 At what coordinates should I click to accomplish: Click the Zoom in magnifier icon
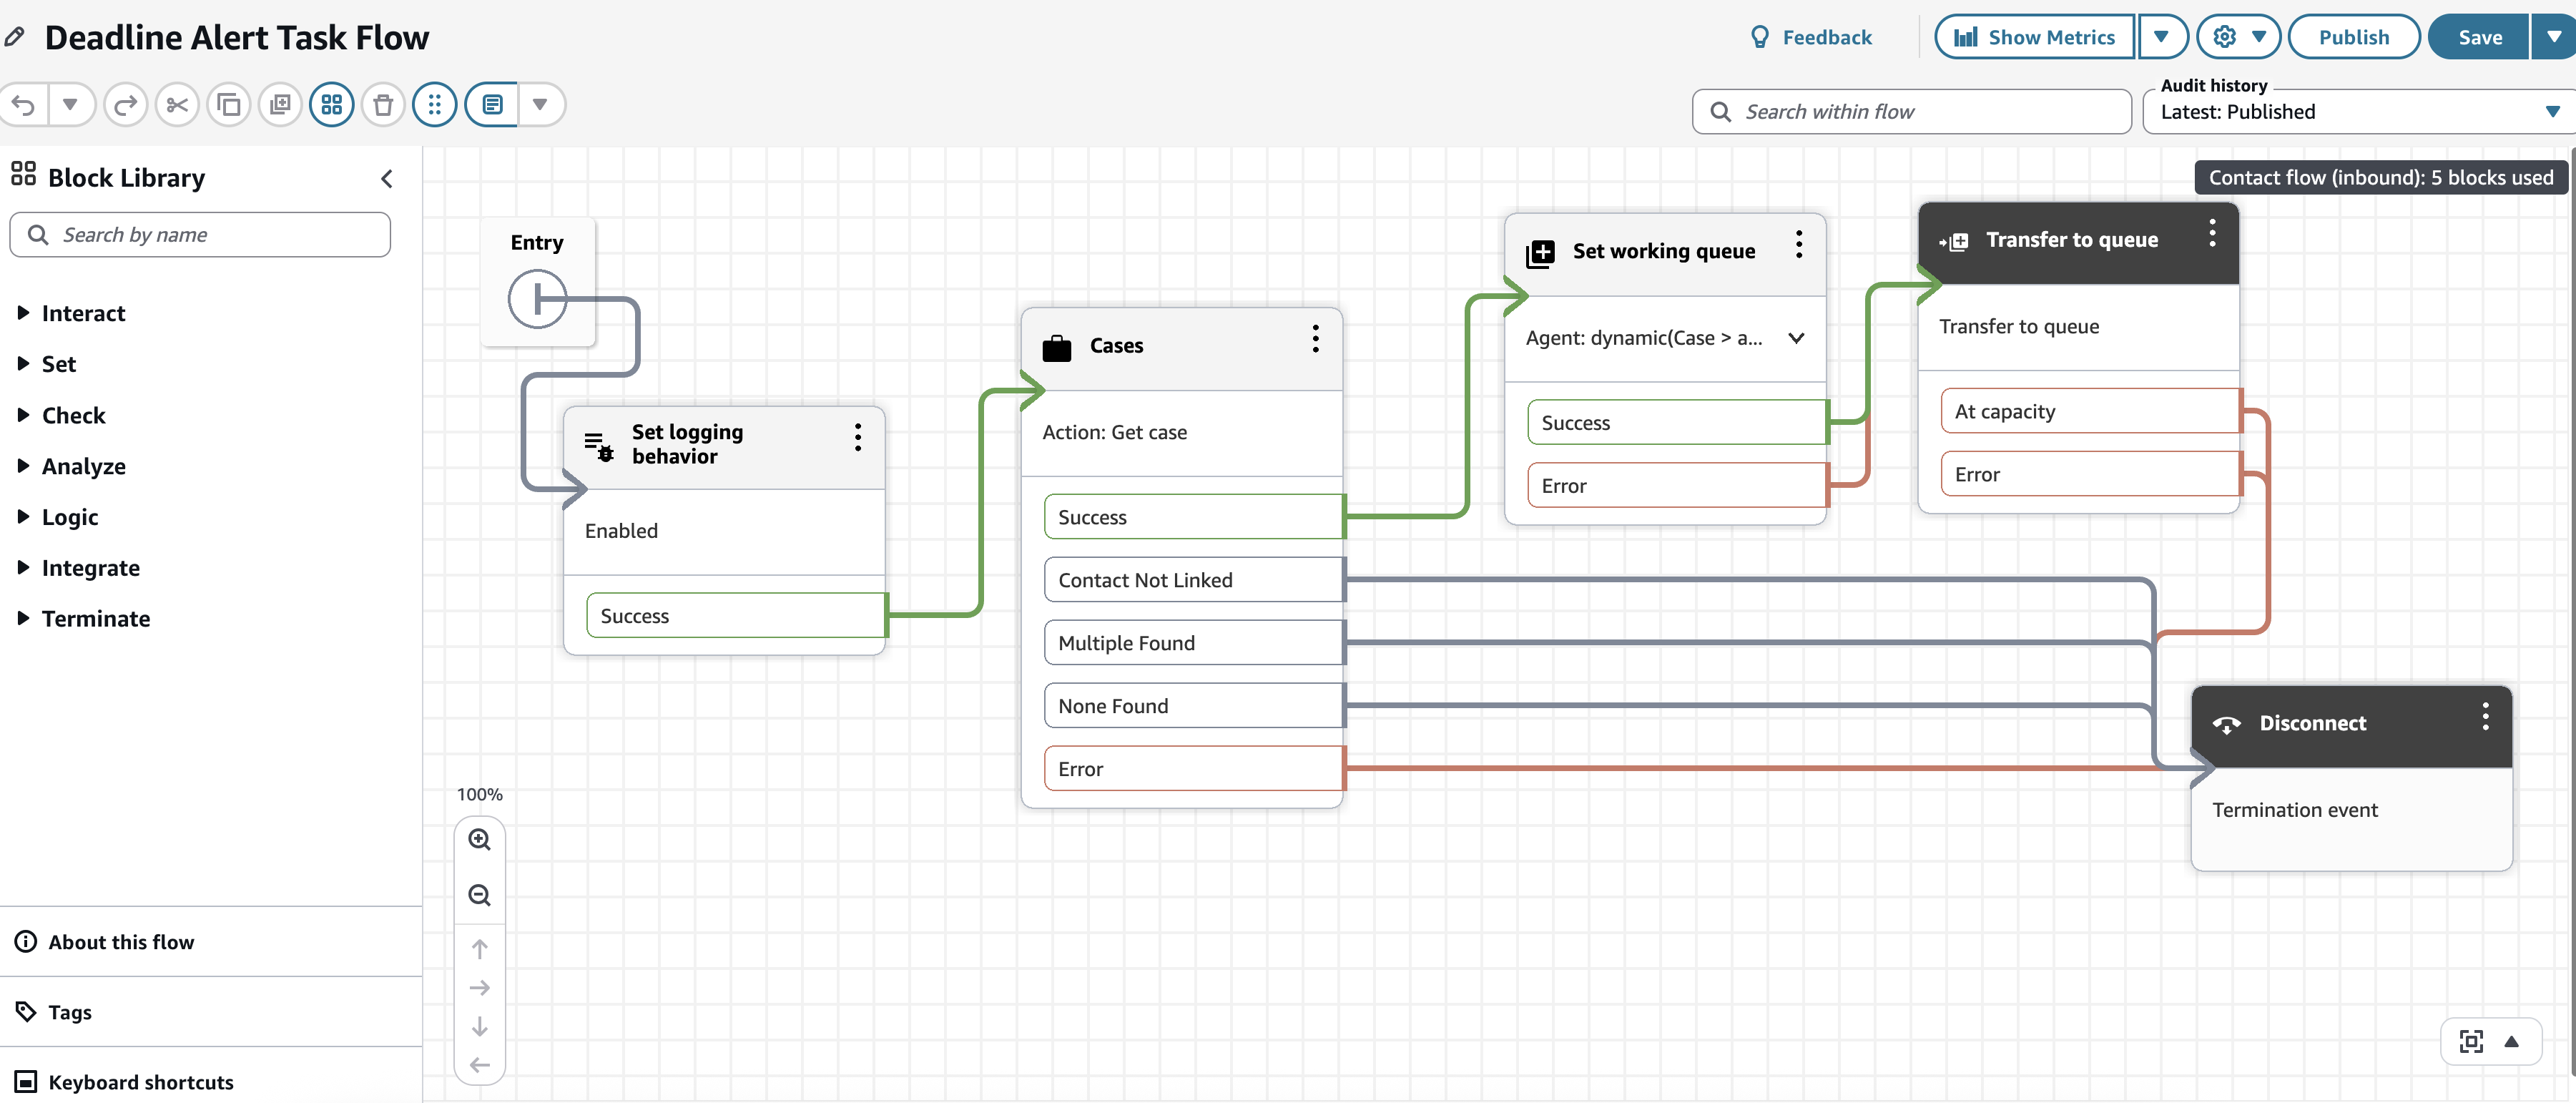click(x=480, y=840)
